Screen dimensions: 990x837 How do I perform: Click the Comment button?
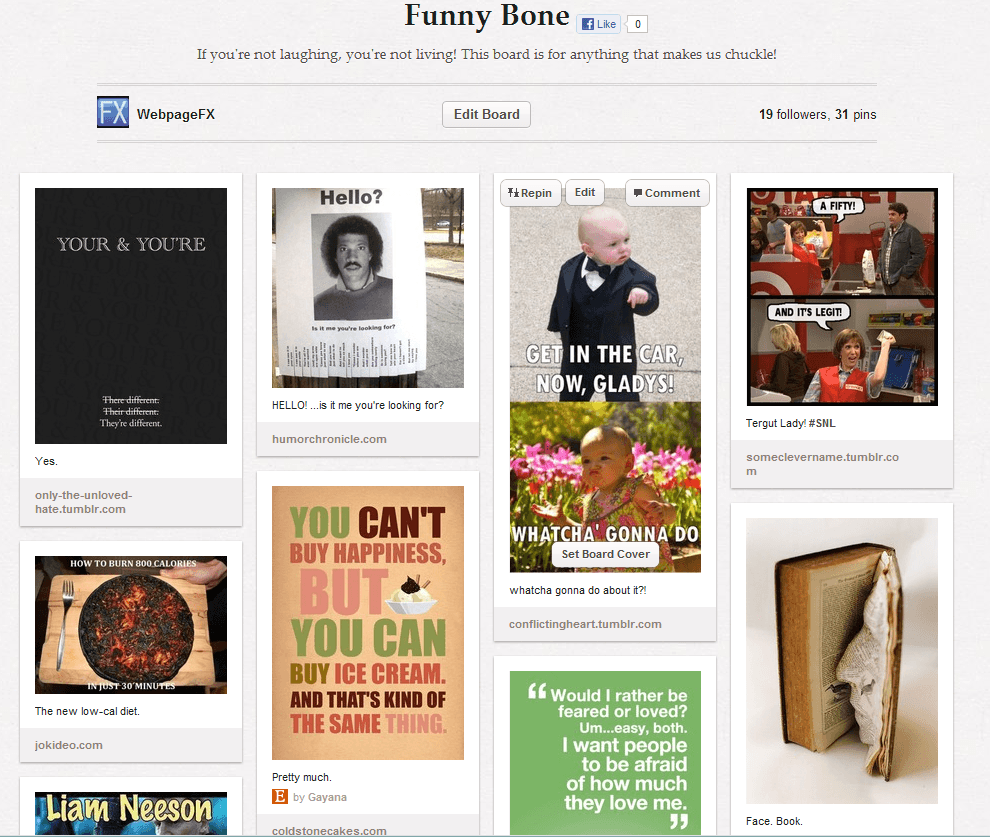(667, 192)
